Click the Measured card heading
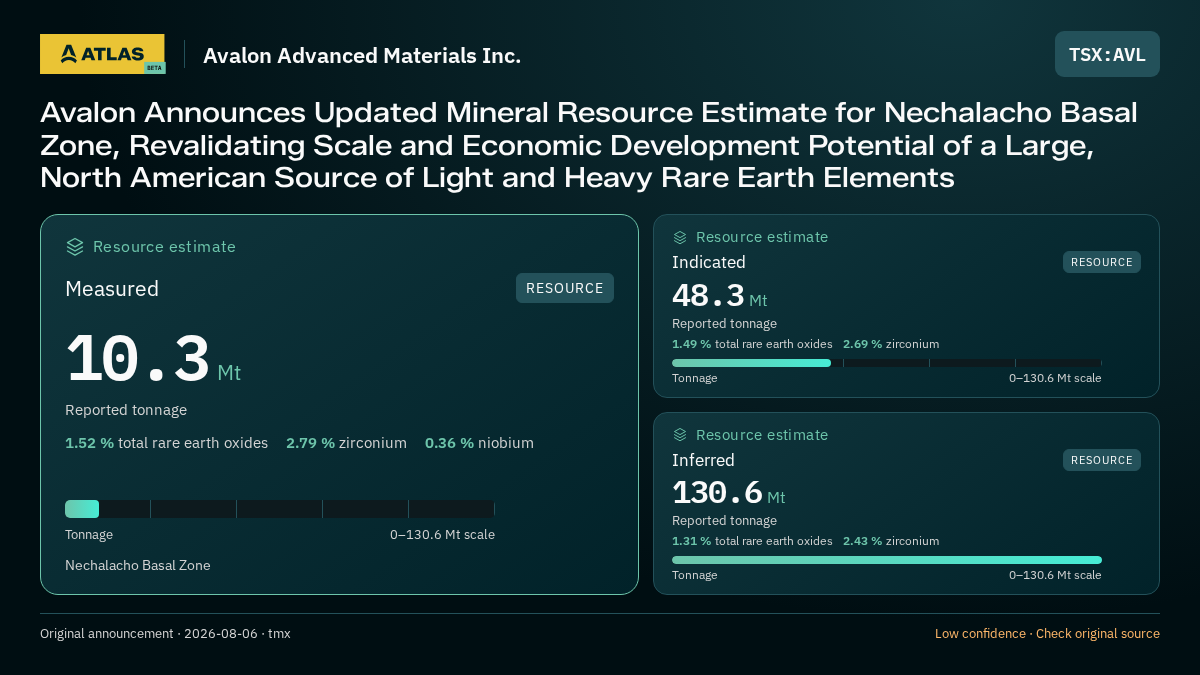The image size is (1200, 675). [x=112, y=289]
